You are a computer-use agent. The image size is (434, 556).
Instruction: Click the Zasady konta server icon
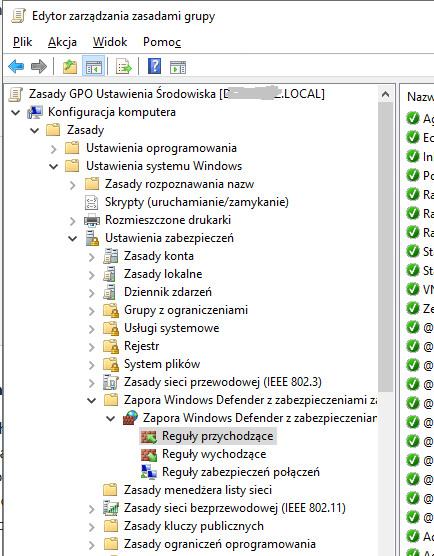pos(111,256)
